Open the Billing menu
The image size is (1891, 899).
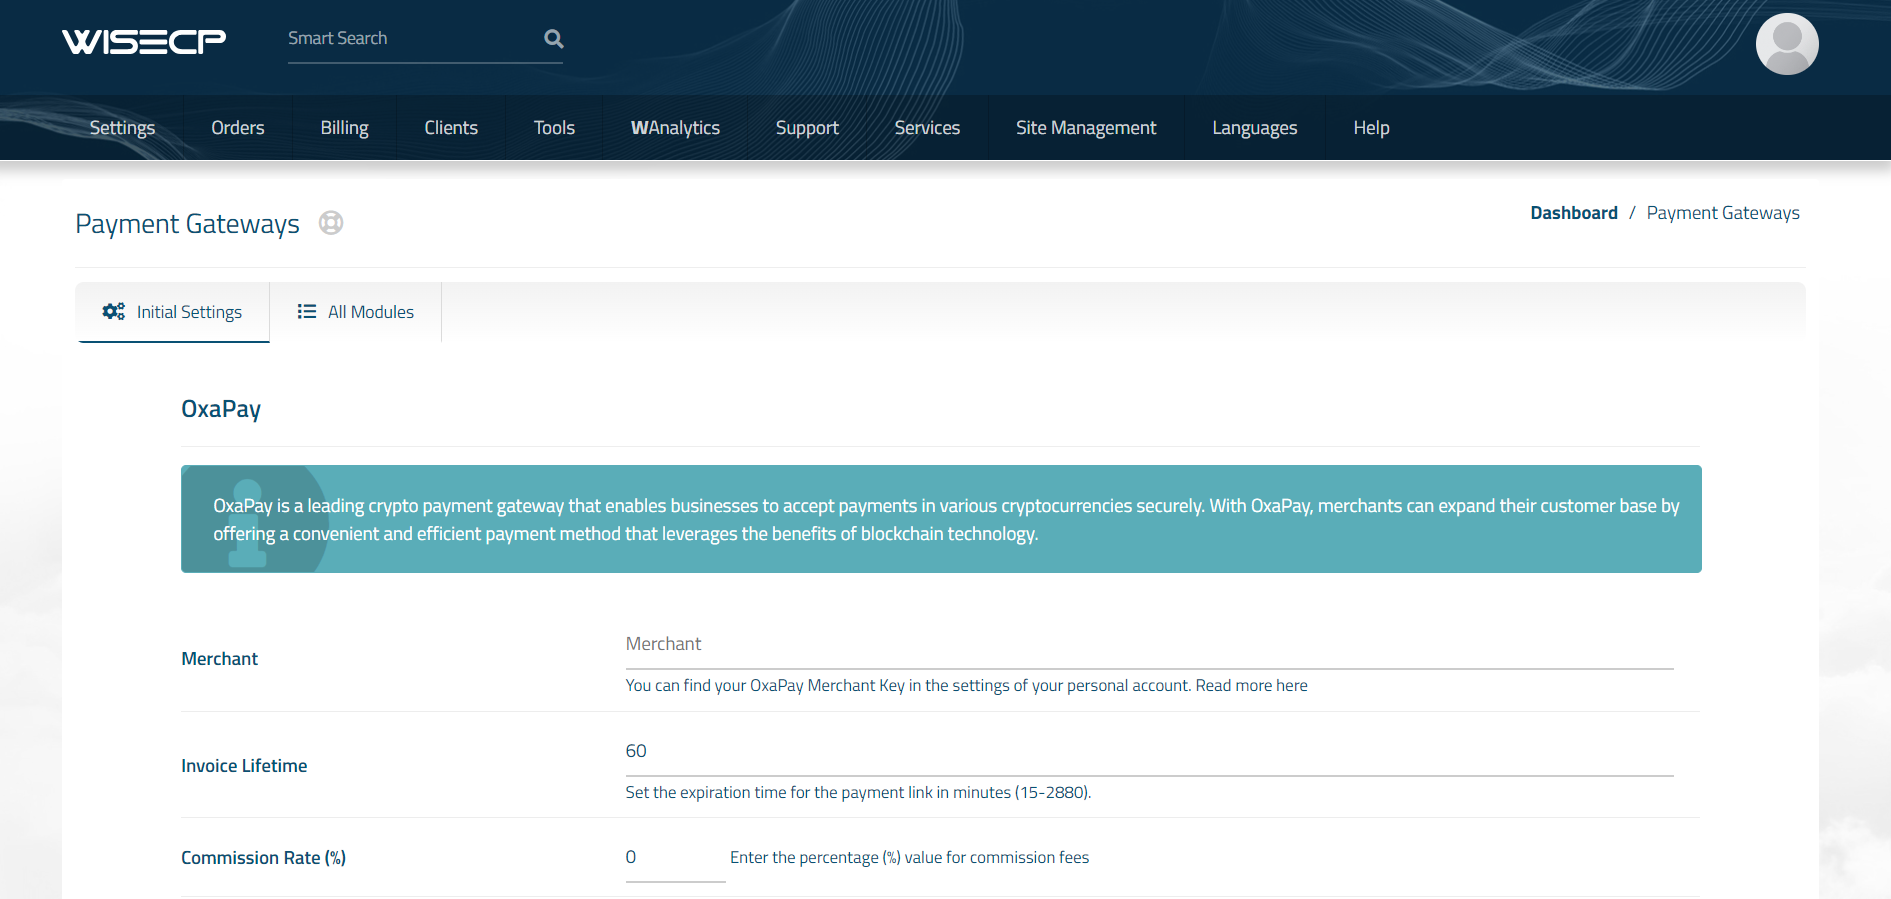(344, 128)
